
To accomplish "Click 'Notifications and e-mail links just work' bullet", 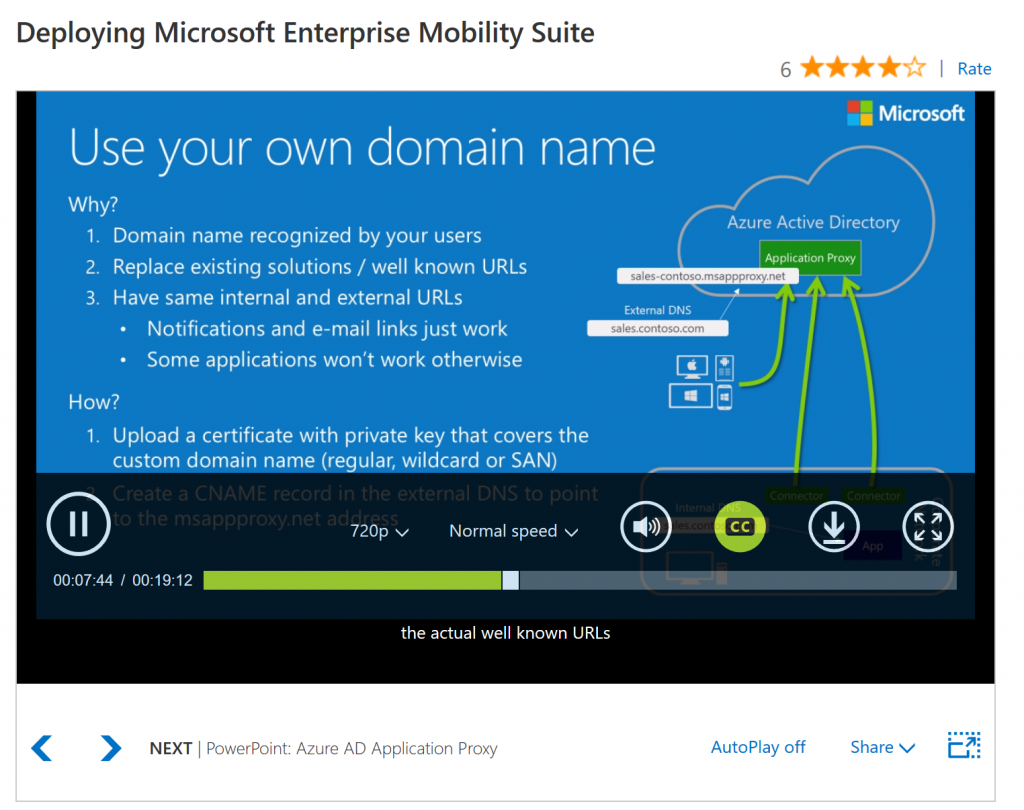I will pos(327,329).
